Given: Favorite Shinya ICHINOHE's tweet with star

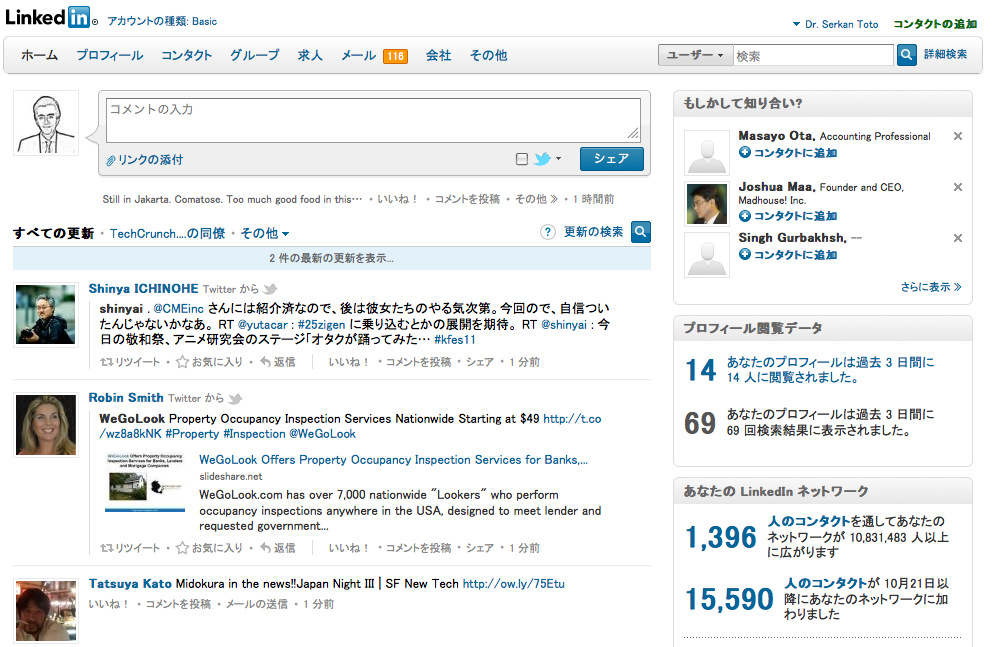Looking at the screenshot, I should [209, 362].
